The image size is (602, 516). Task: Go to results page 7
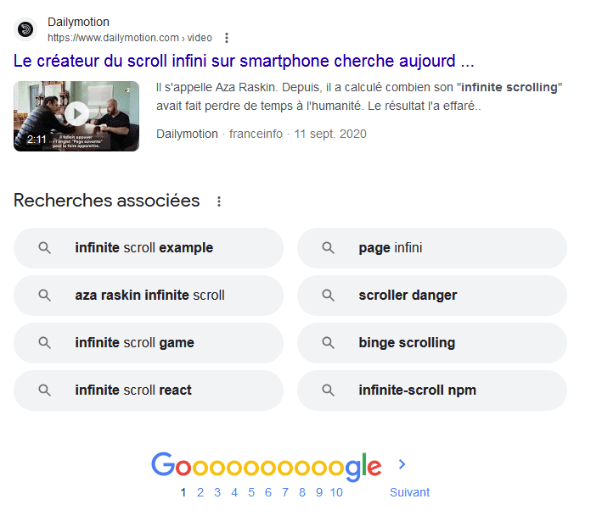(x=285, y=492)
